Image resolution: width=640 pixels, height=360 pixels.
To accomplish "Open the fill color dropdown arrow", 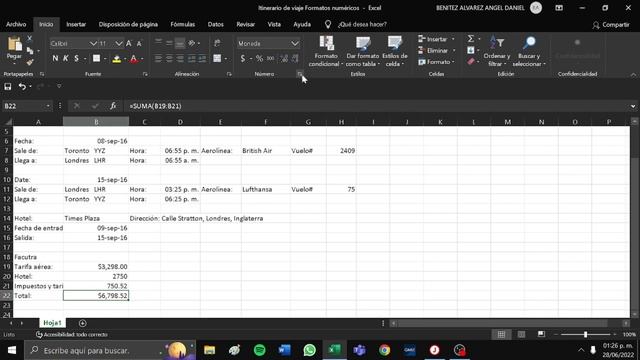I will [x=124, y=59].
